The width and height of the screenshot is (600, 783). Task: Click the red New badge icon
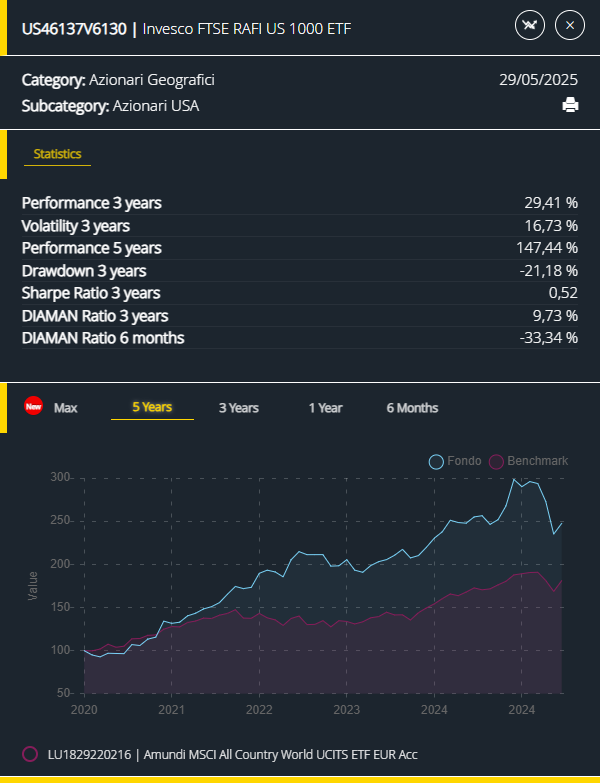point(33,407)
